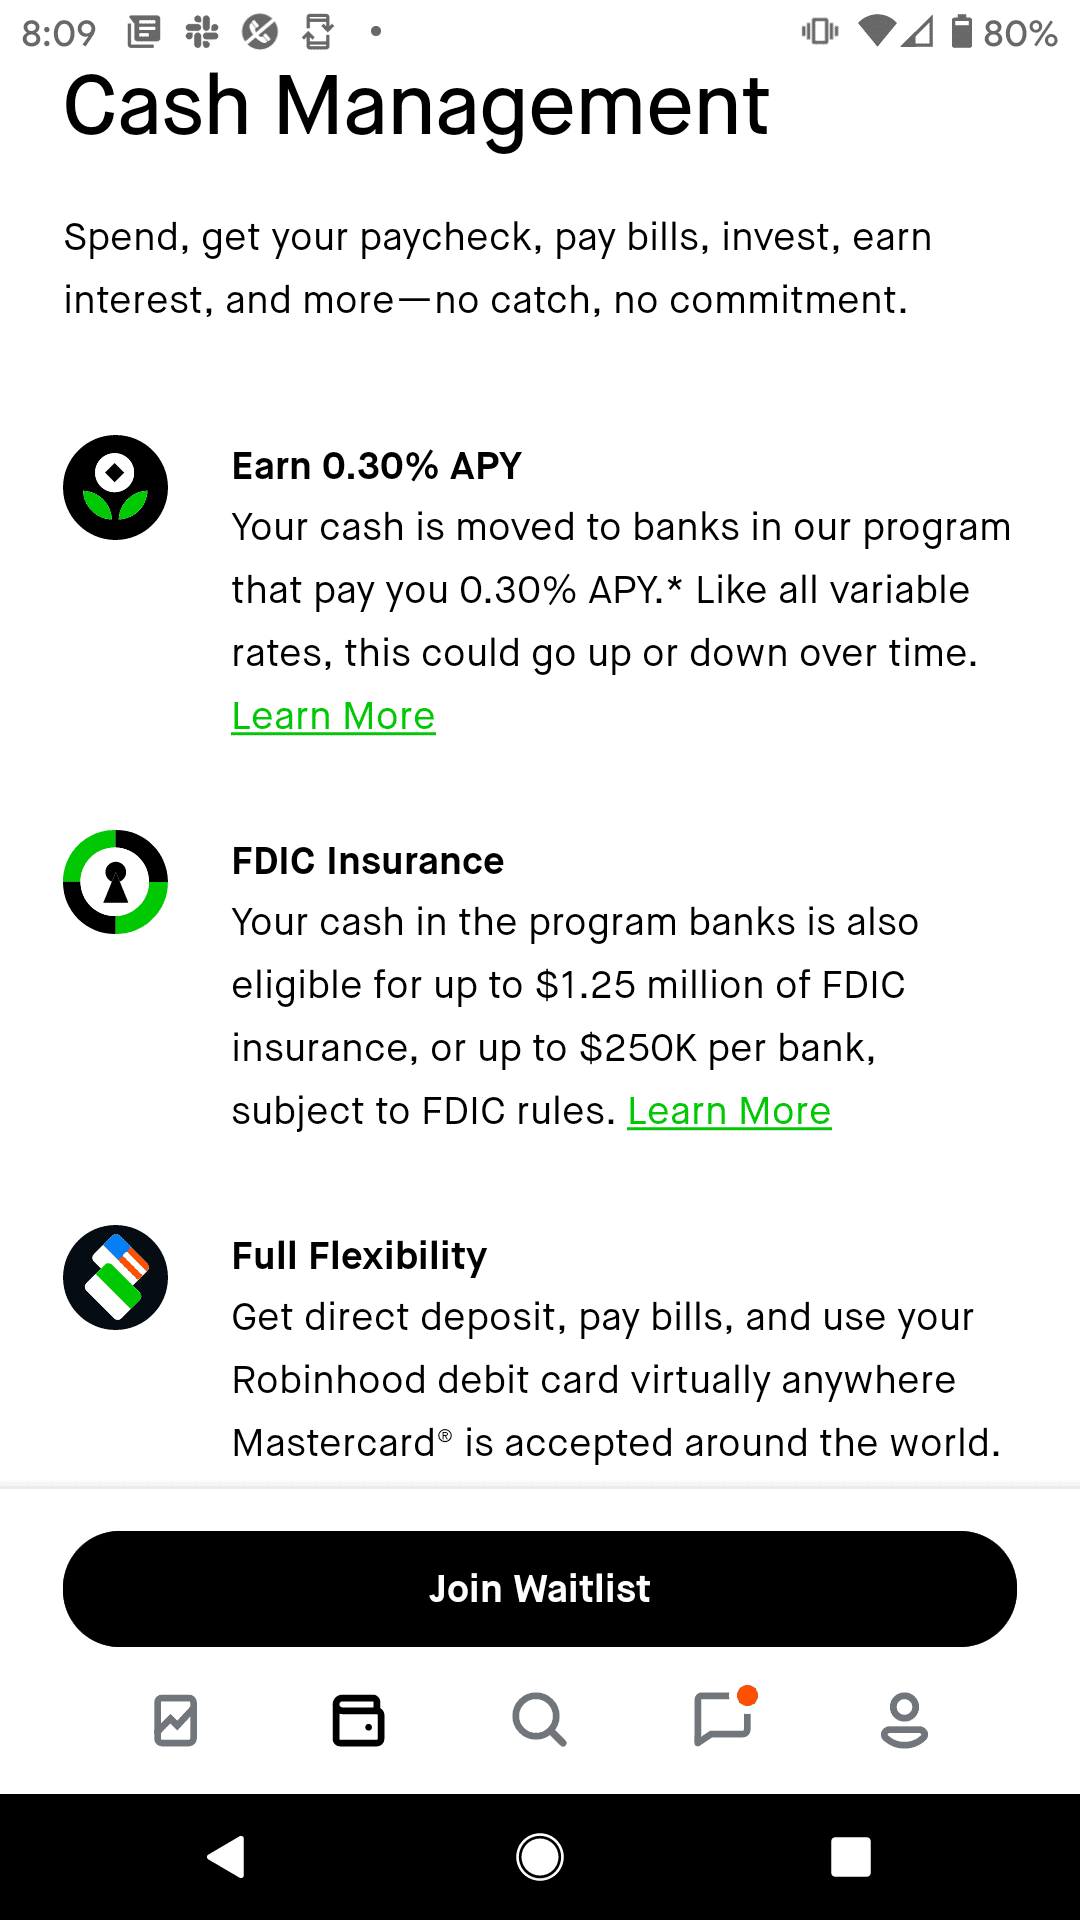Open Learn More in FDIC Insurance section

pyautogui.click(x=729, y=1110)
